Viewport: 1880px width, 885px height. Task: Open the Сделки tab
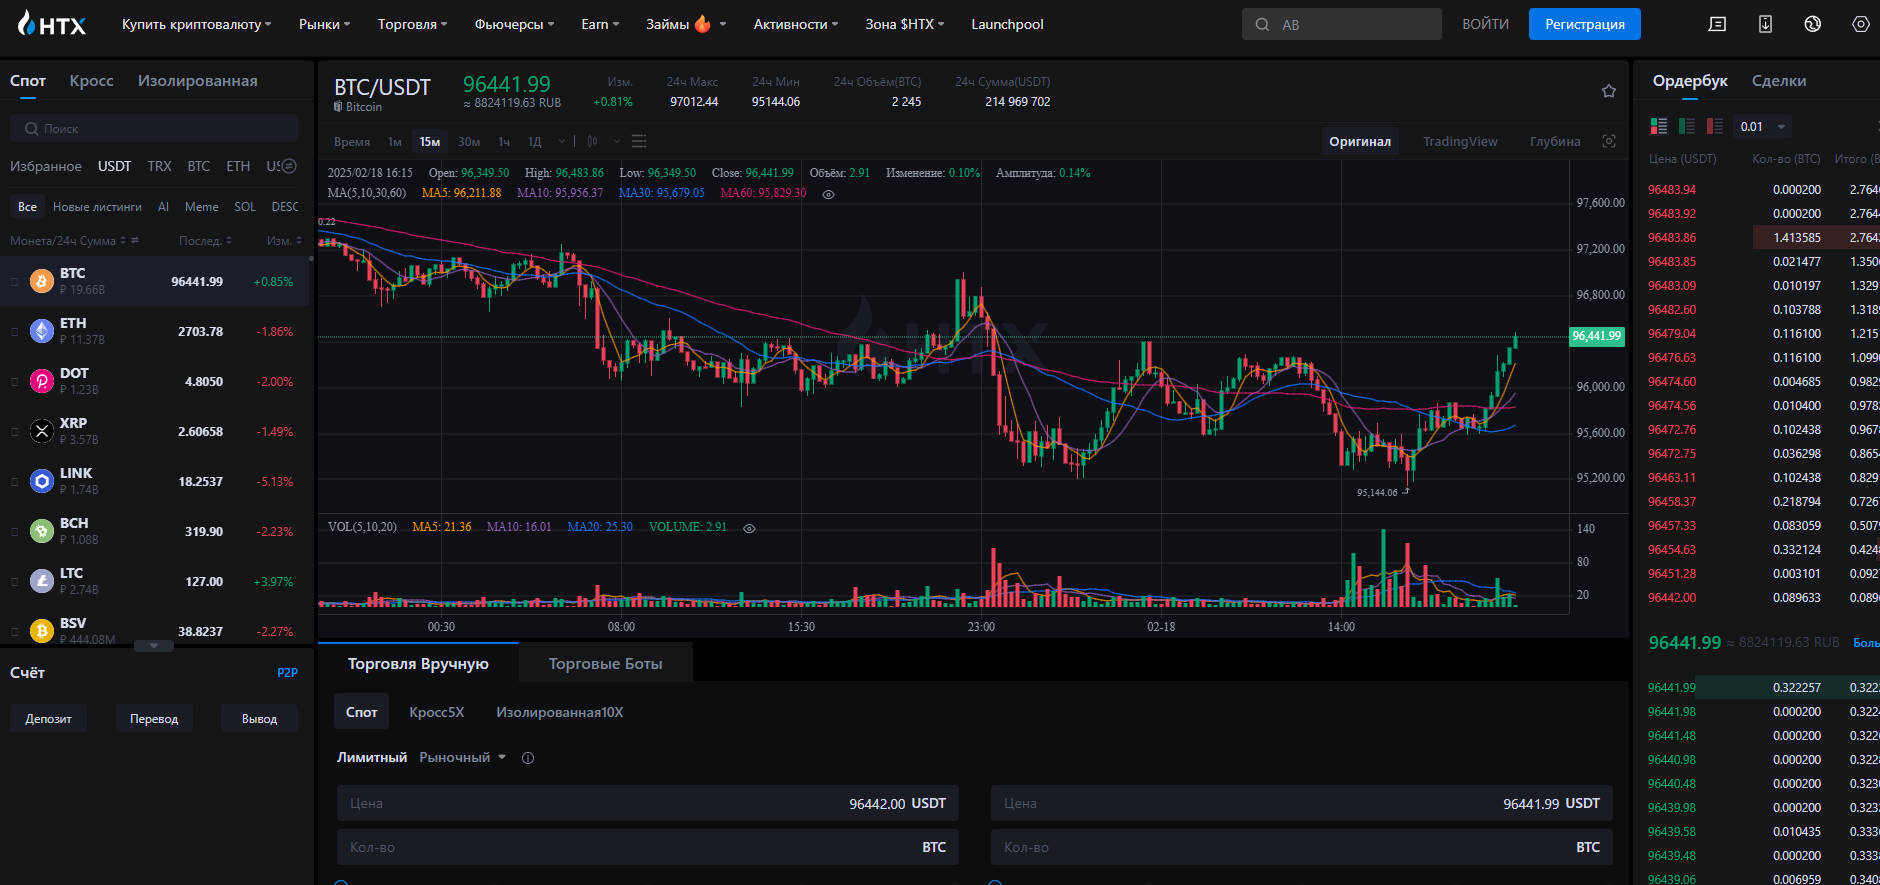coord(1778,81)
